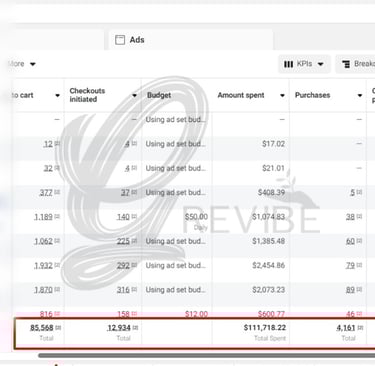This screenshot has width=375, height=366.
Task: Click the 12 add-to-cart value
Action: click(x=48, y=144)
